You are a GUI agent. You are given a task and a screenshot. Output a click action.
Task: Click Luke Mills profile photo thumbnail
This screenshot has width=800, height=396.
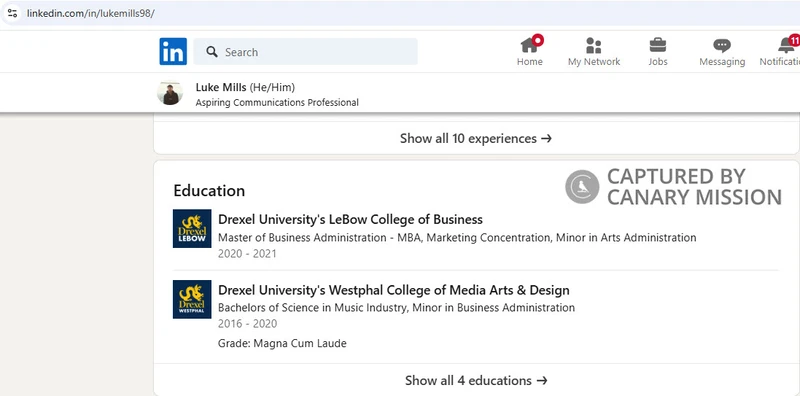pos(170,93)
